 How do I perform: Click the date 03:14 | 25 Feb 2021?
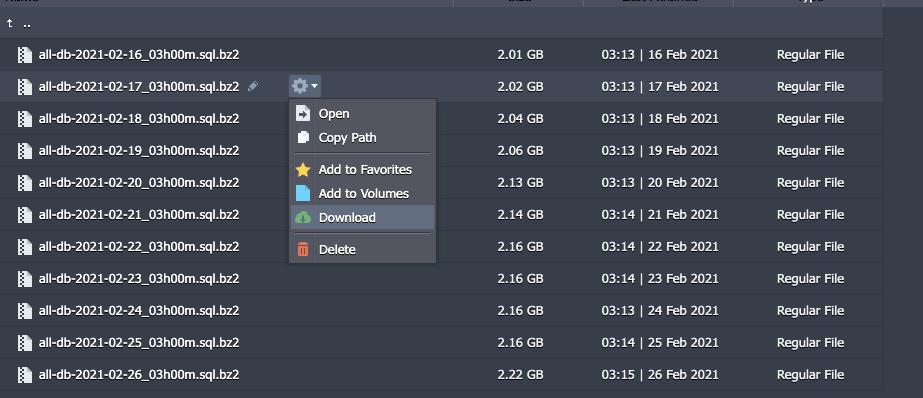coord(660,342)
